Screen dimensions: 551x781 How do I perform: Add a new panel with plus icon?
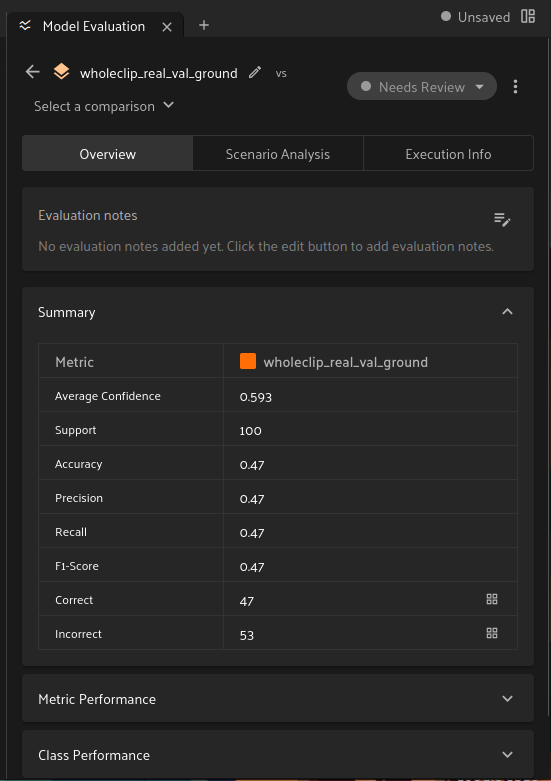click(x=204, y=25)
